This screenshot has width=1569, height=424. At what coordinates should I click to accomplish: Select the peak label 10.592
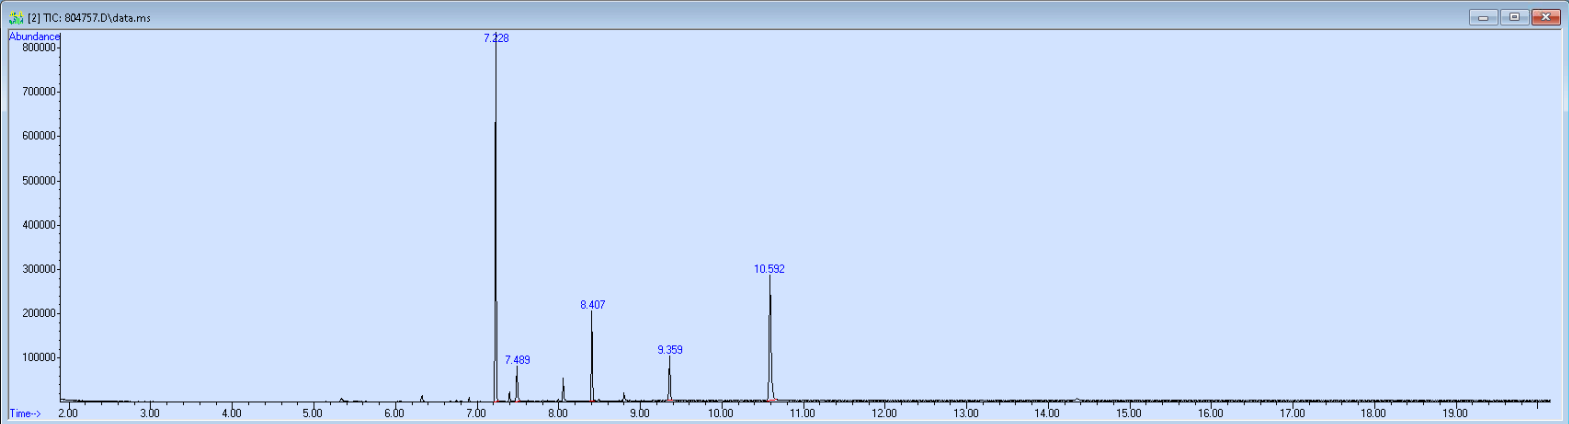pyautogui.click(x=769, y=269)
